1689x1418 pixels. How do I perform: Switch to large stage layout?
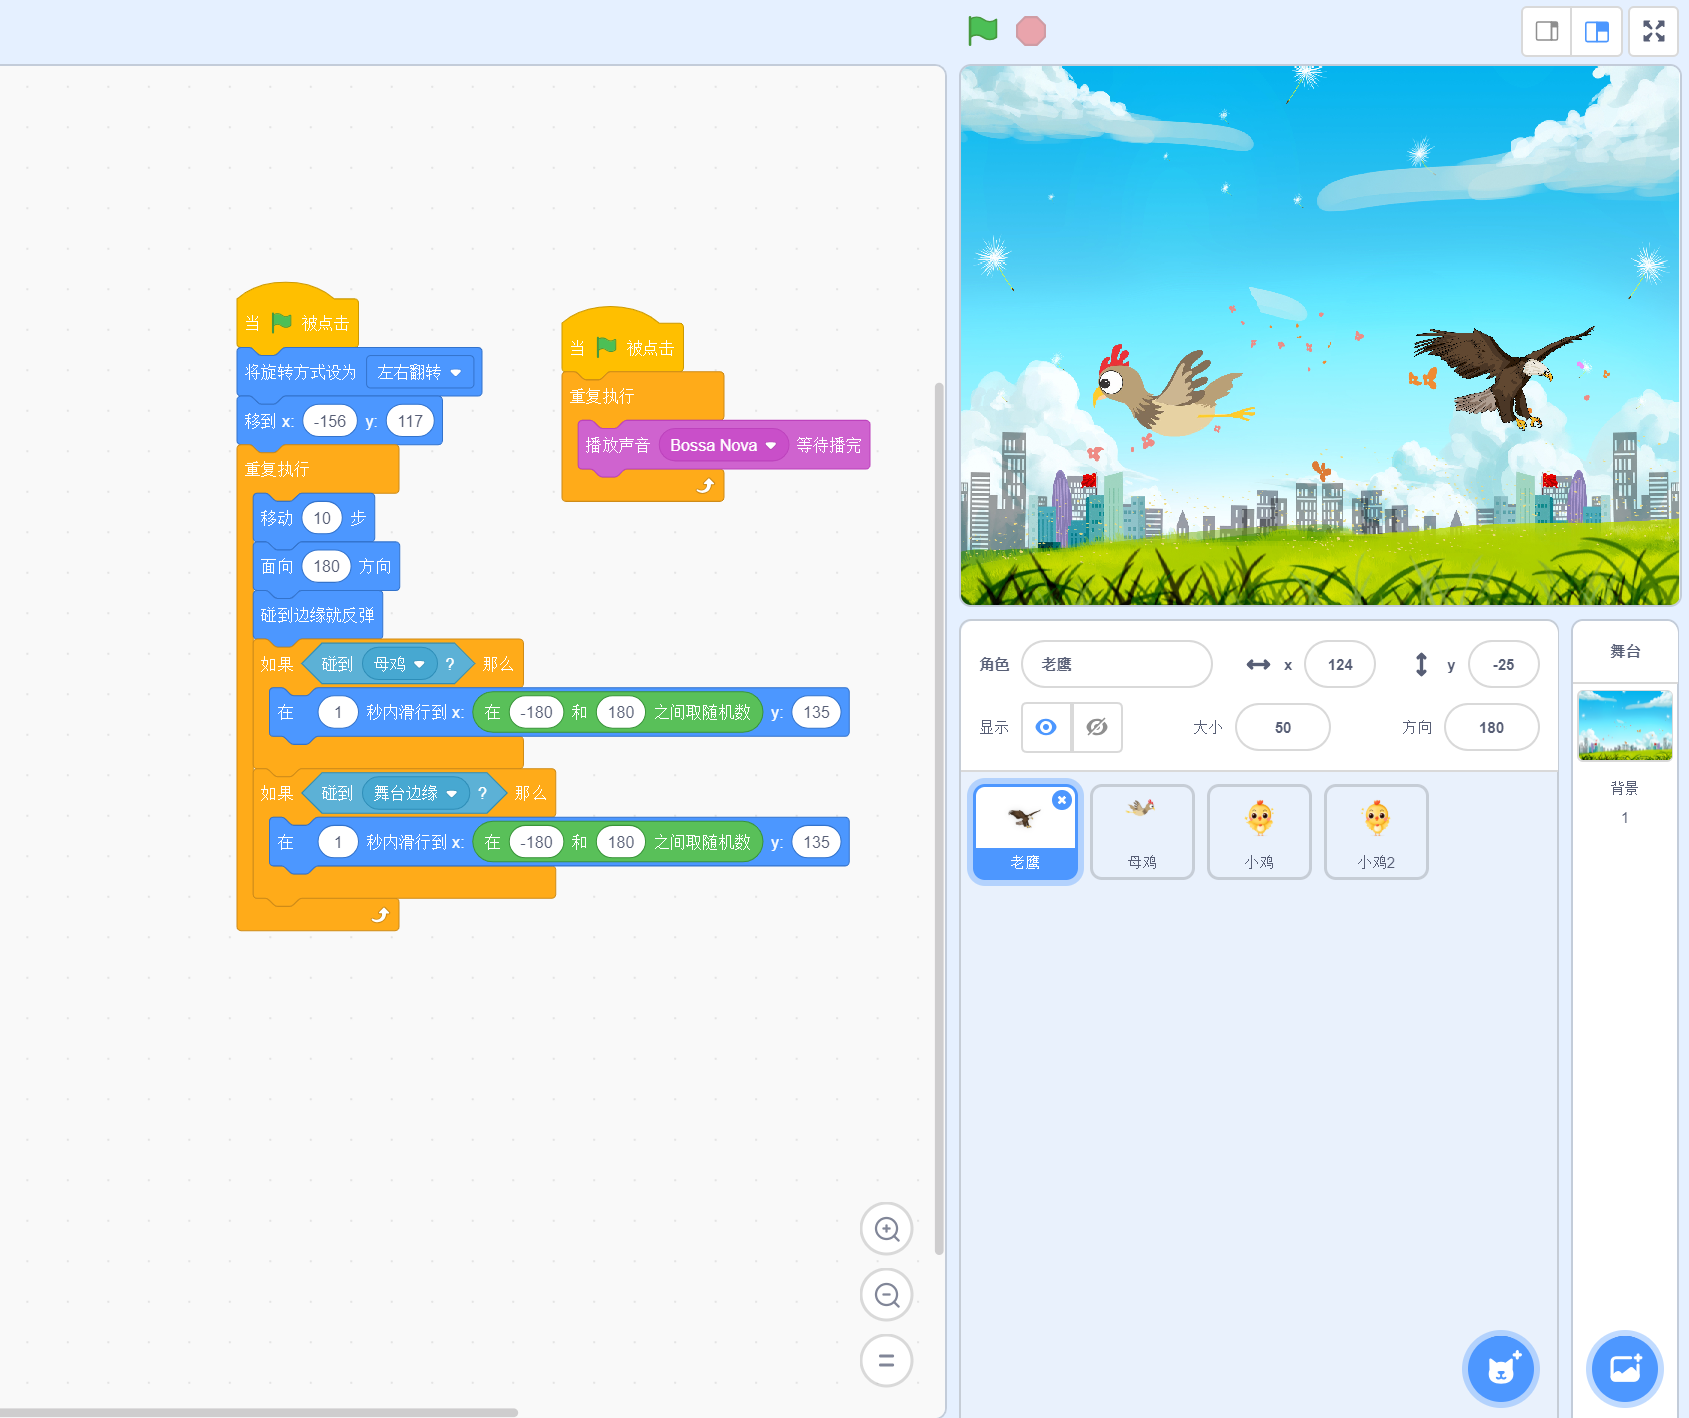click(1596, 32)
